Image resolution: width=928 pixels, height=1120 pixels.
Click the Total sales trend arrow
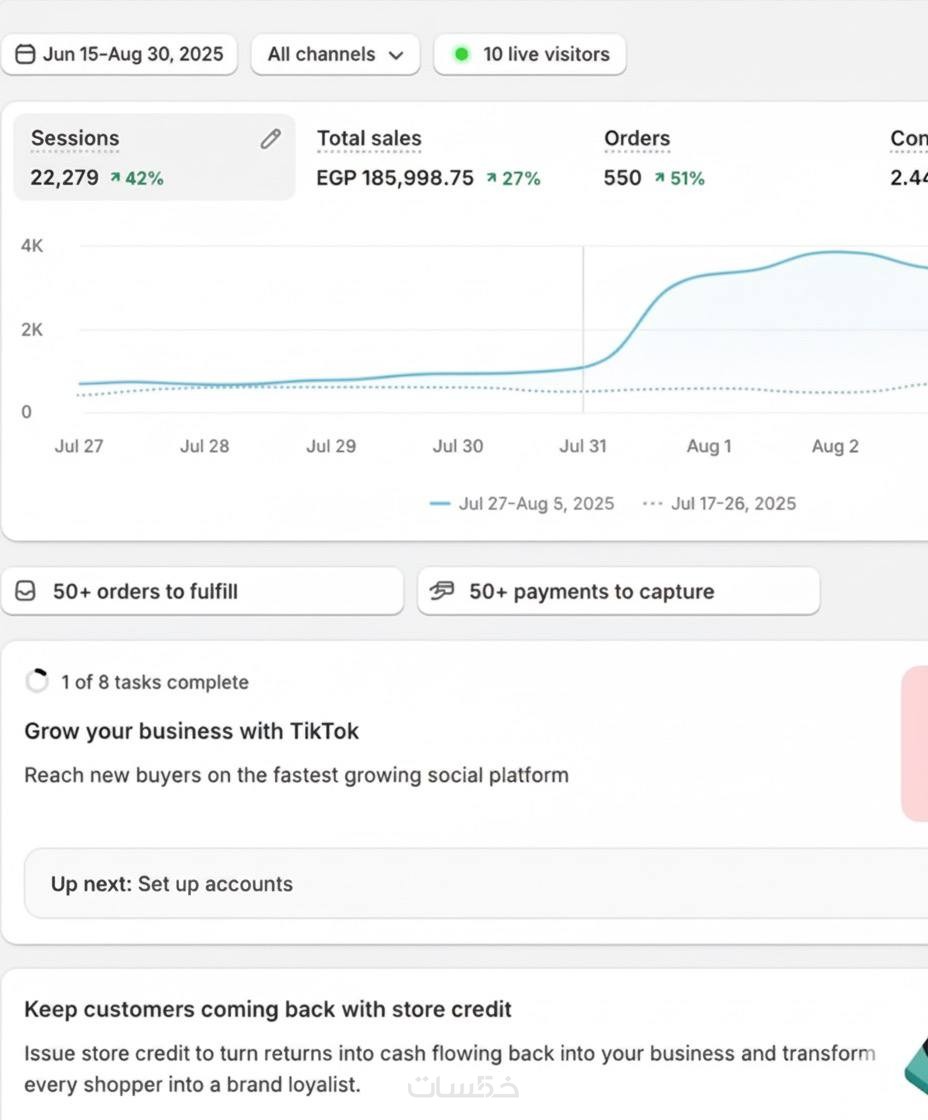(x=491, y=178)
